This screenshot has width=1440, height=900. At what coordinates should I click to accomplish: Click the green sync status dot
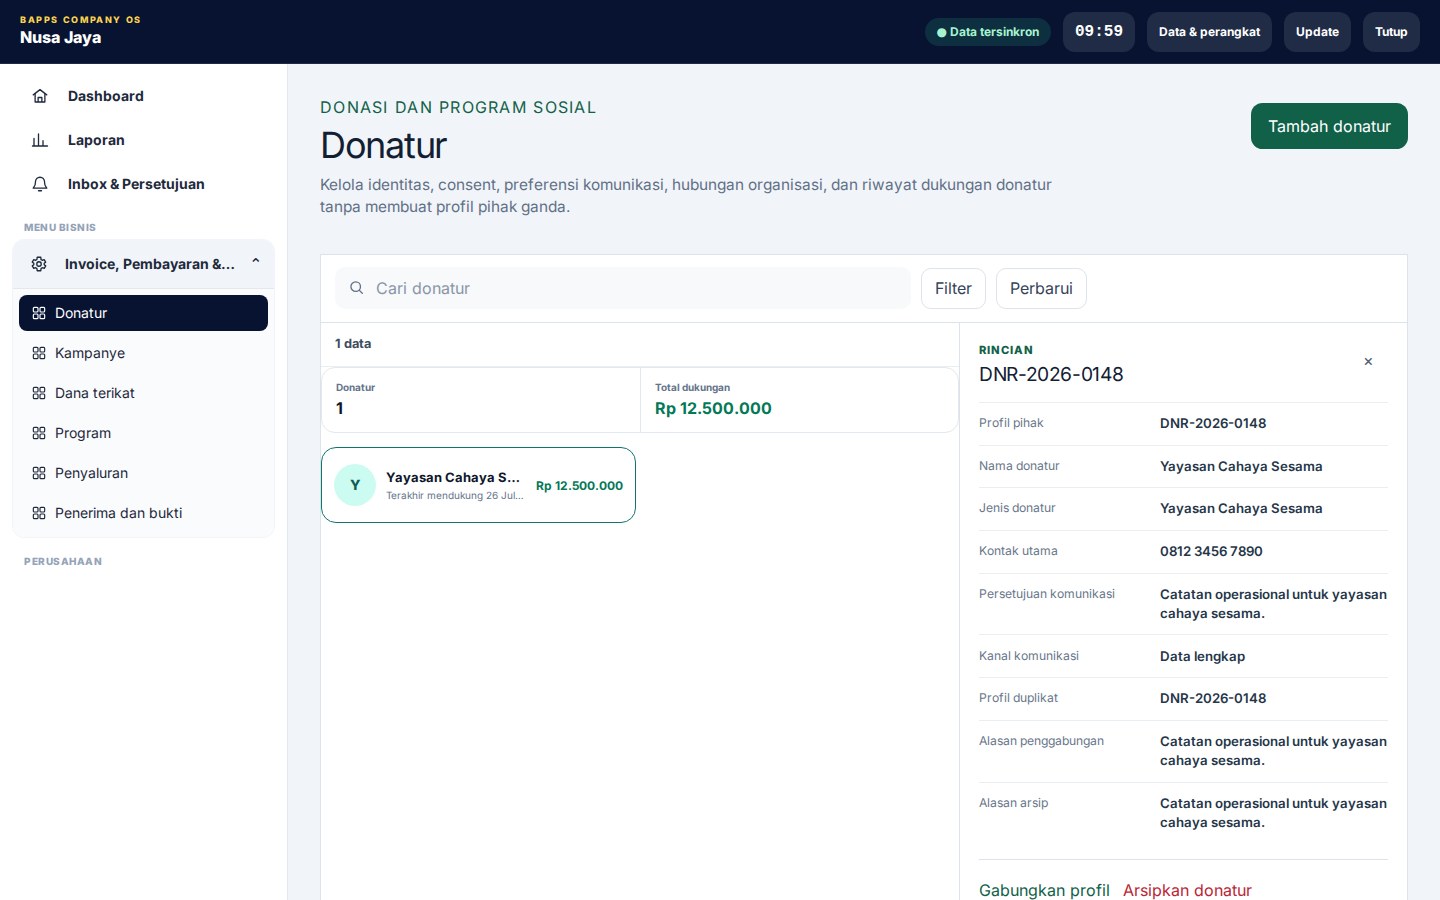[x=941, y=32]
